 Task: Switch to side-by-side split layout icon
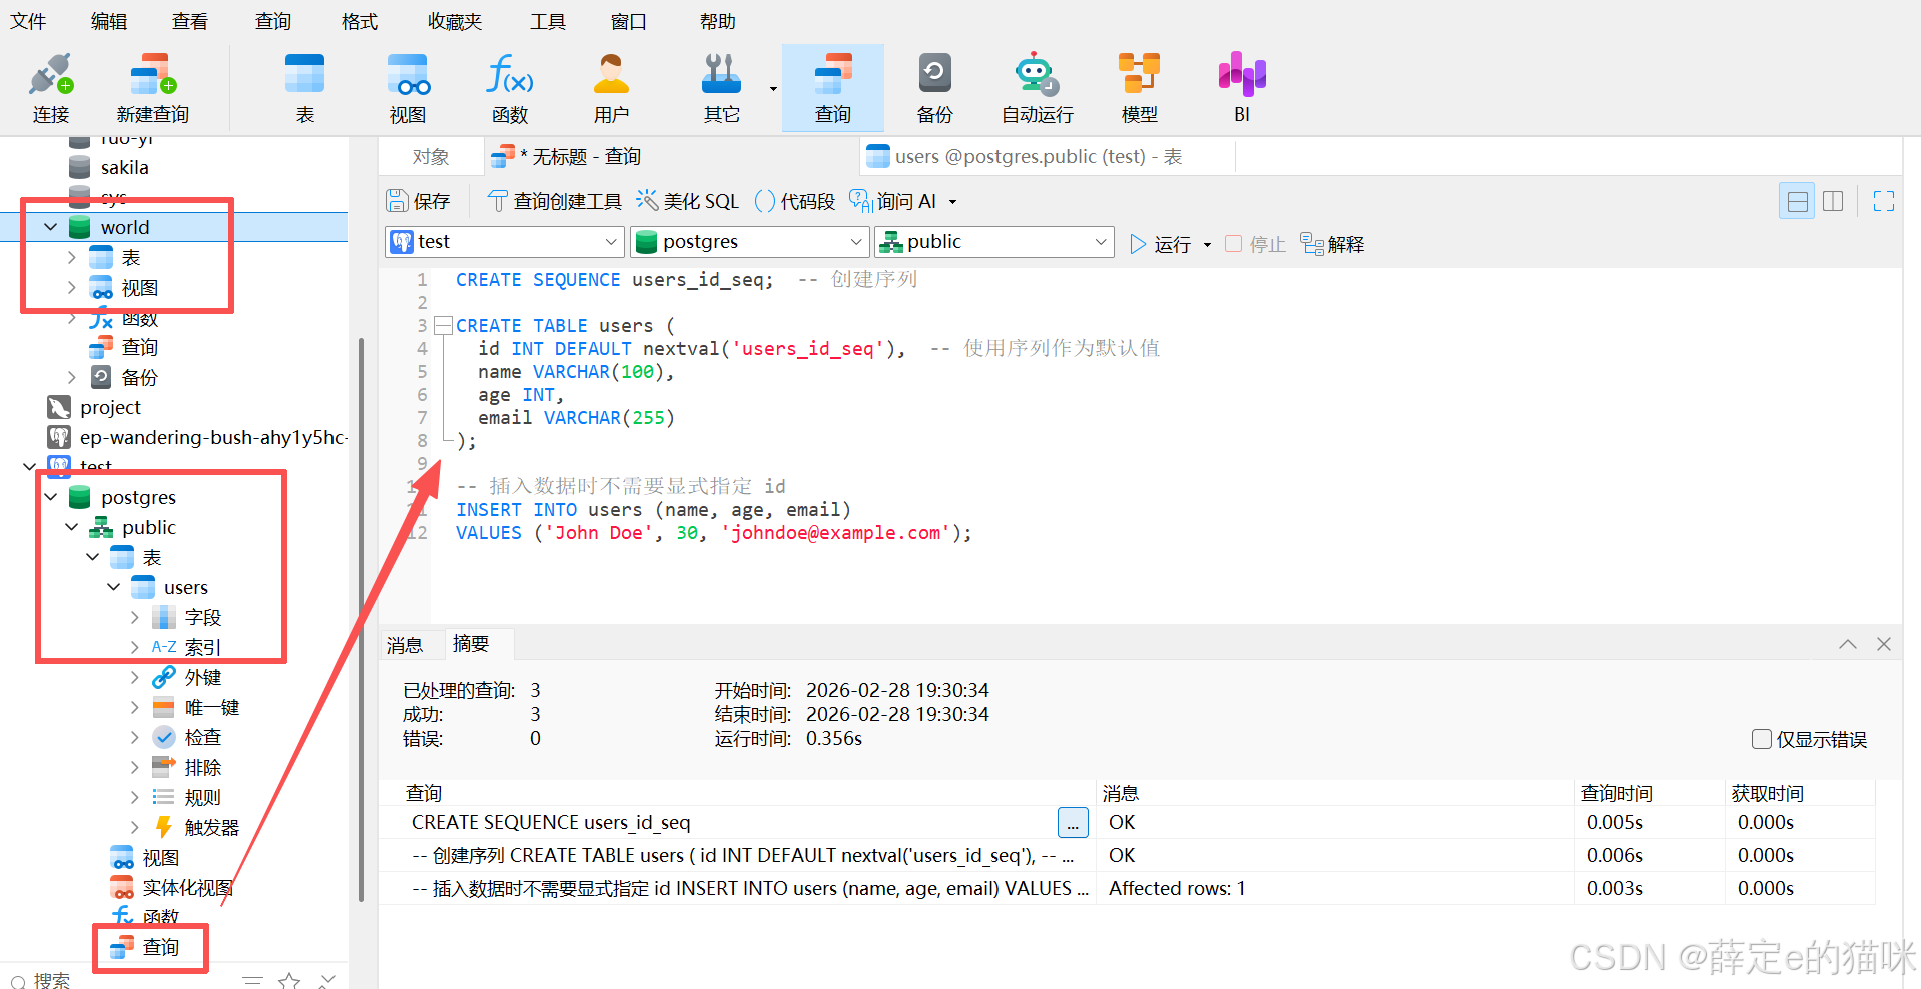click(x=1833, y=201)
